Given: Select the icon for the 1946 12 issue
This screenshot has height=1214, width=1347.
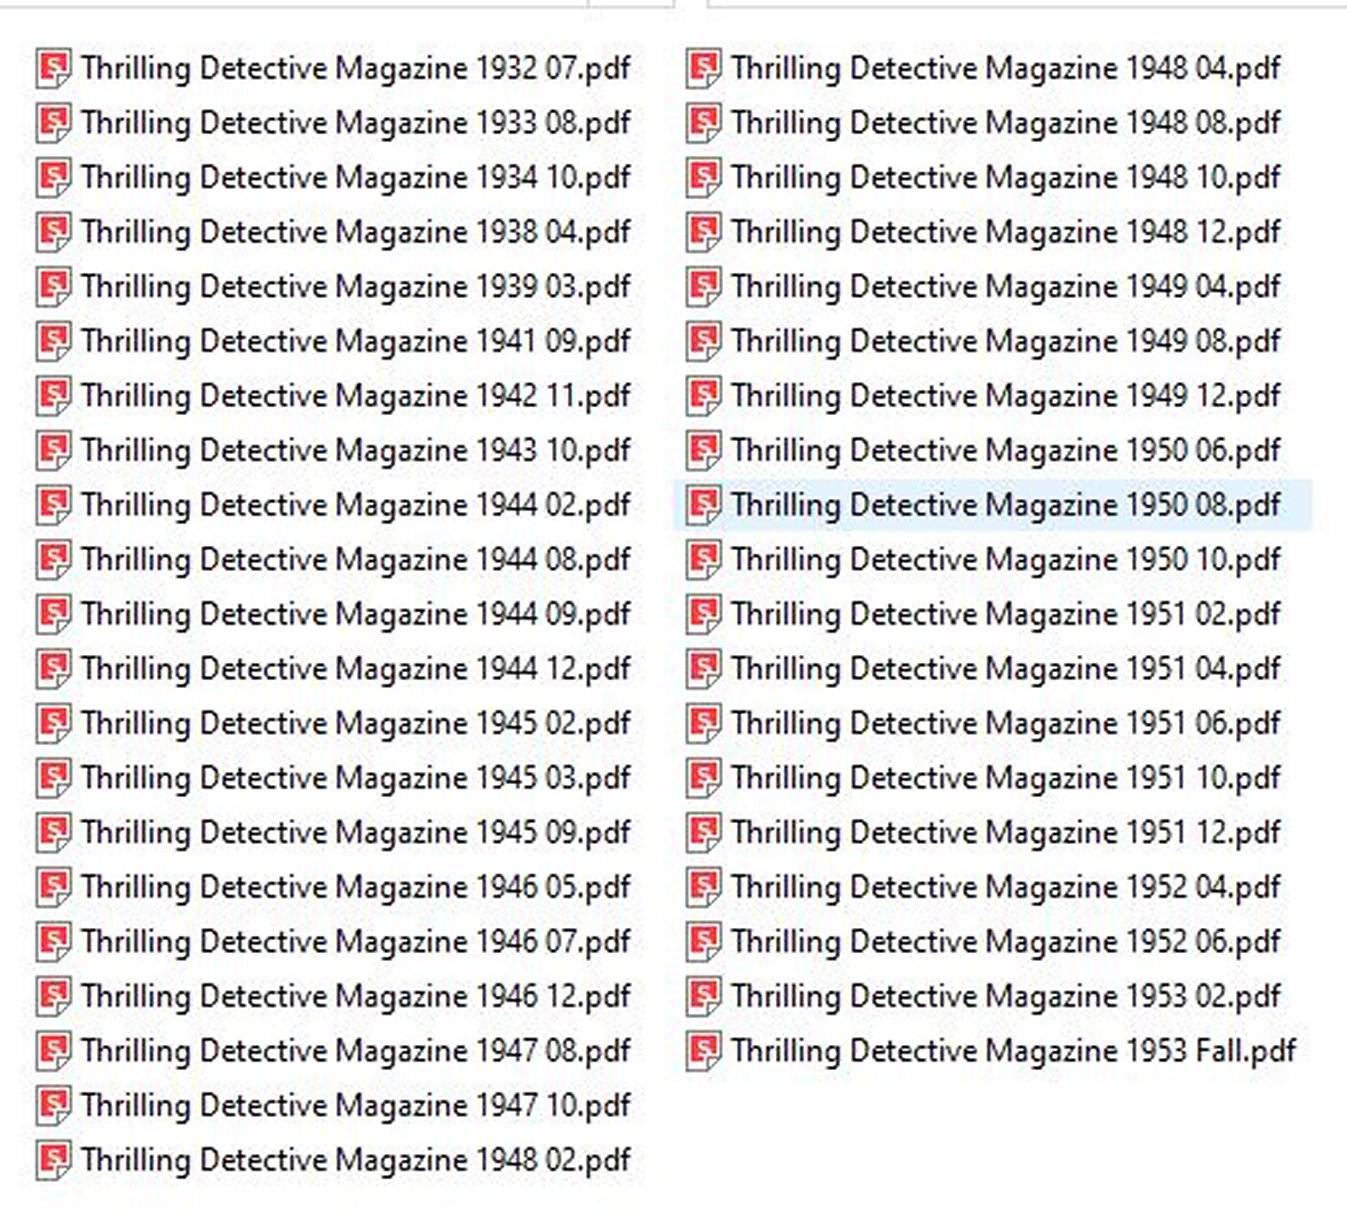Looking at the screenshot, I should click(53, 997).
